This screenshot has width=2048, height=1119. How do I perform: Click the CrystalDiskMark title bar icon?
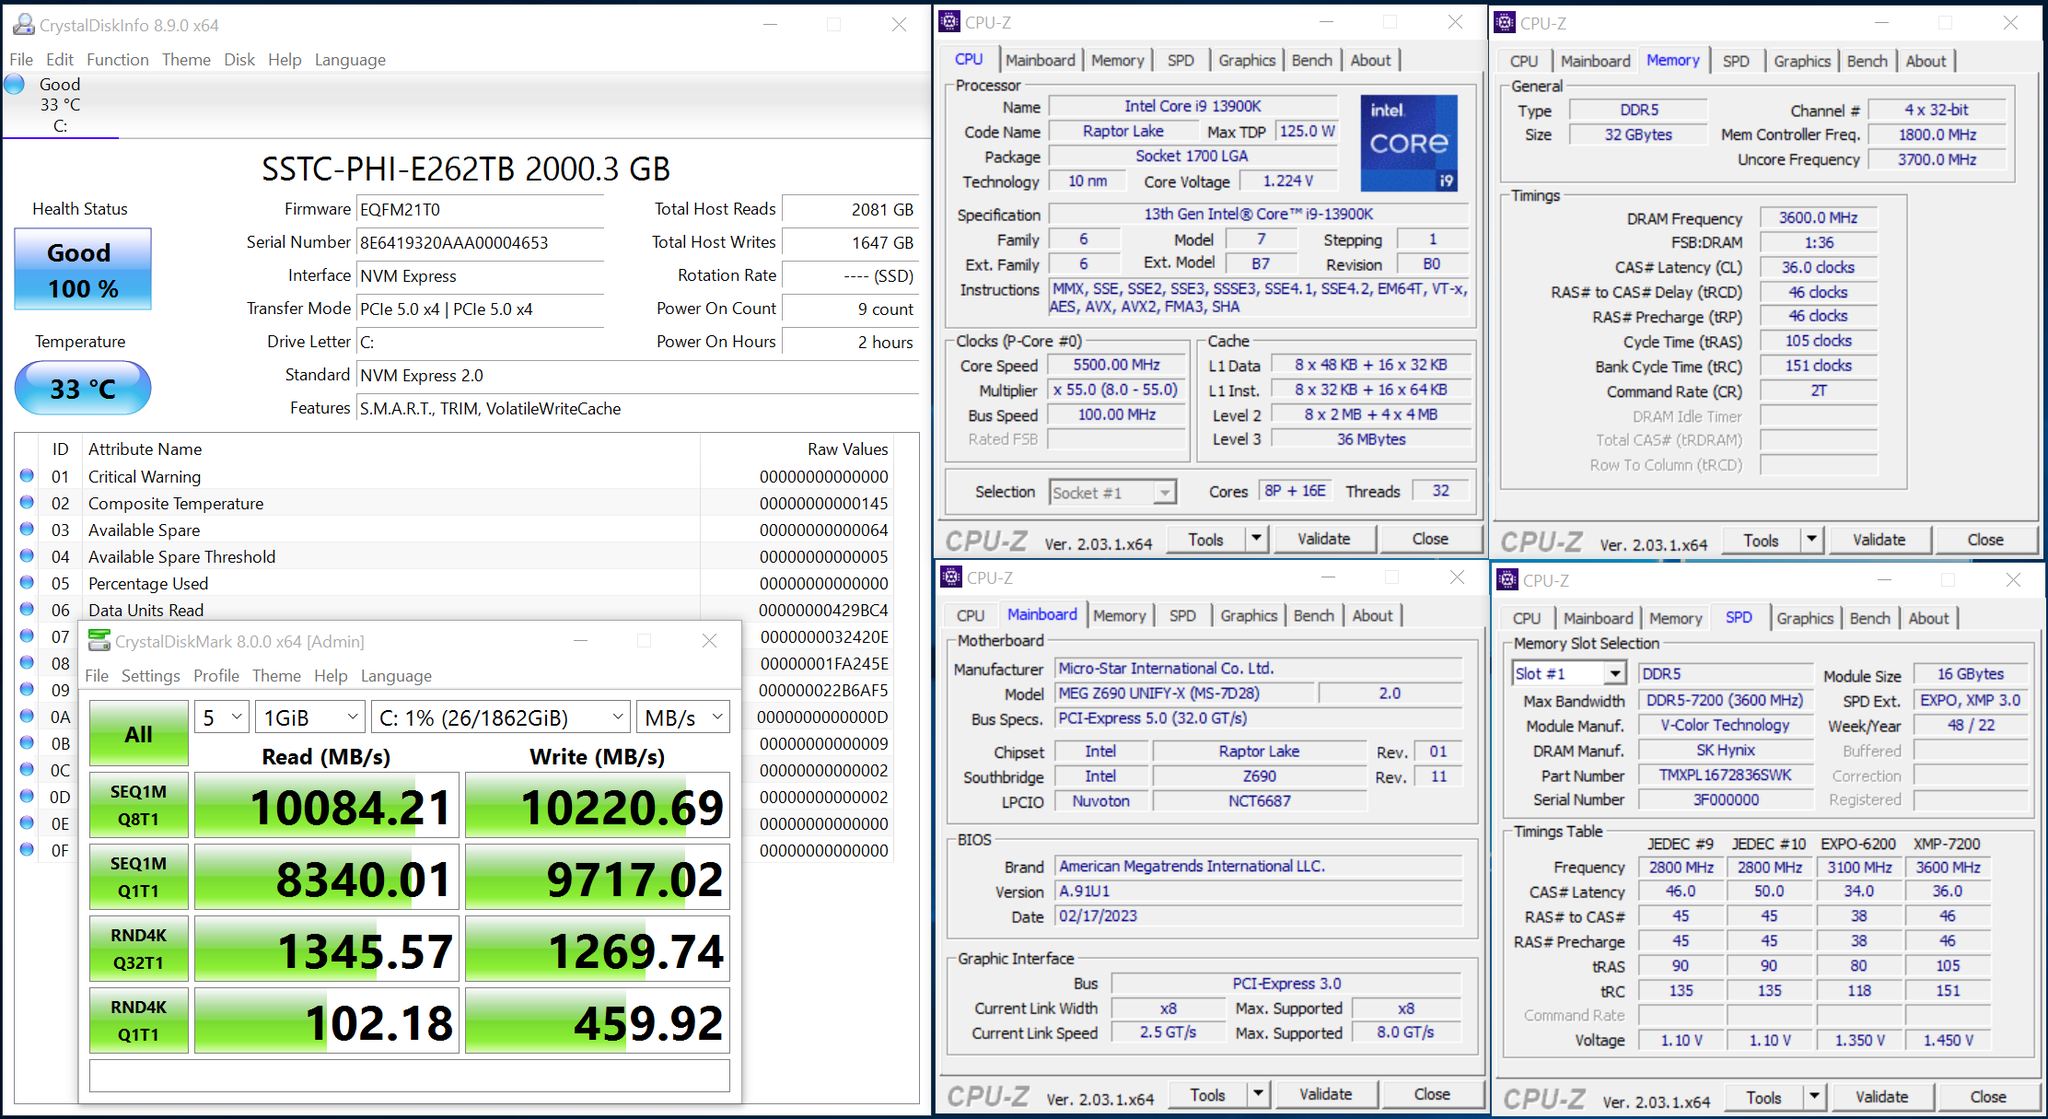pos(99,641)
